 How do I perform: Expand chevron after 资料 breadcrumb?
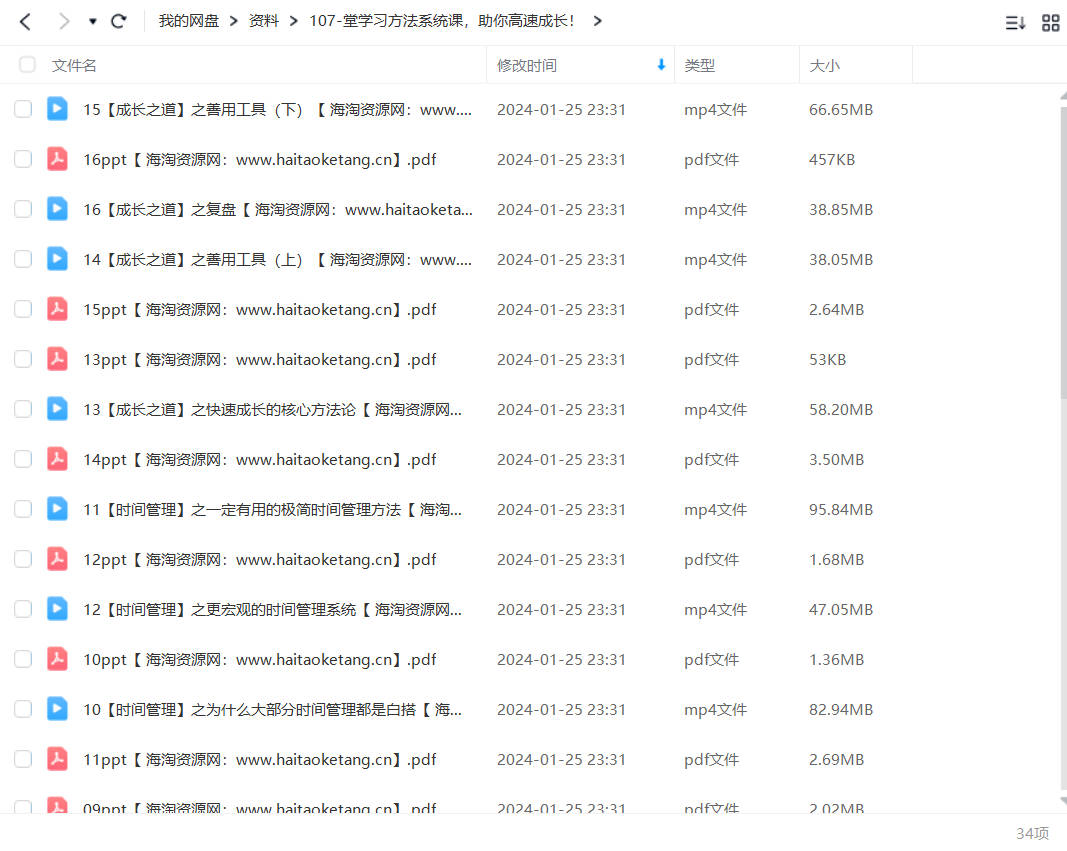pos(293,21)
